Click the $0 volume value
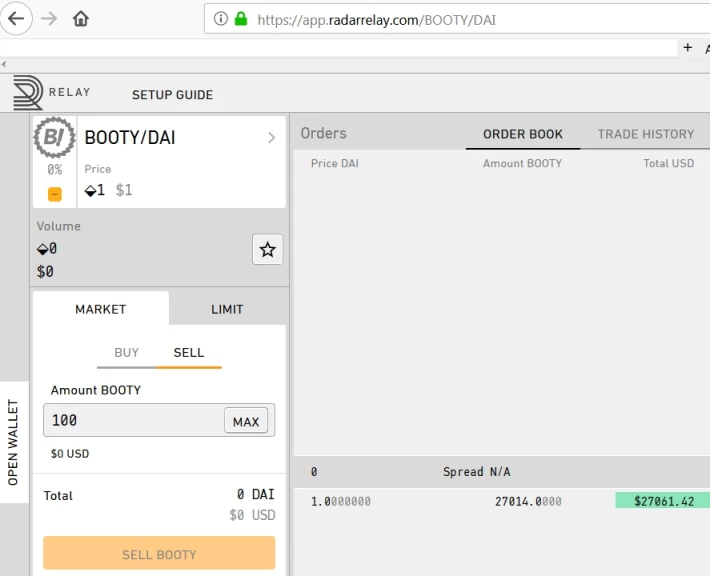This screenshot has width=710, height=576. click(x=45, y=272)
